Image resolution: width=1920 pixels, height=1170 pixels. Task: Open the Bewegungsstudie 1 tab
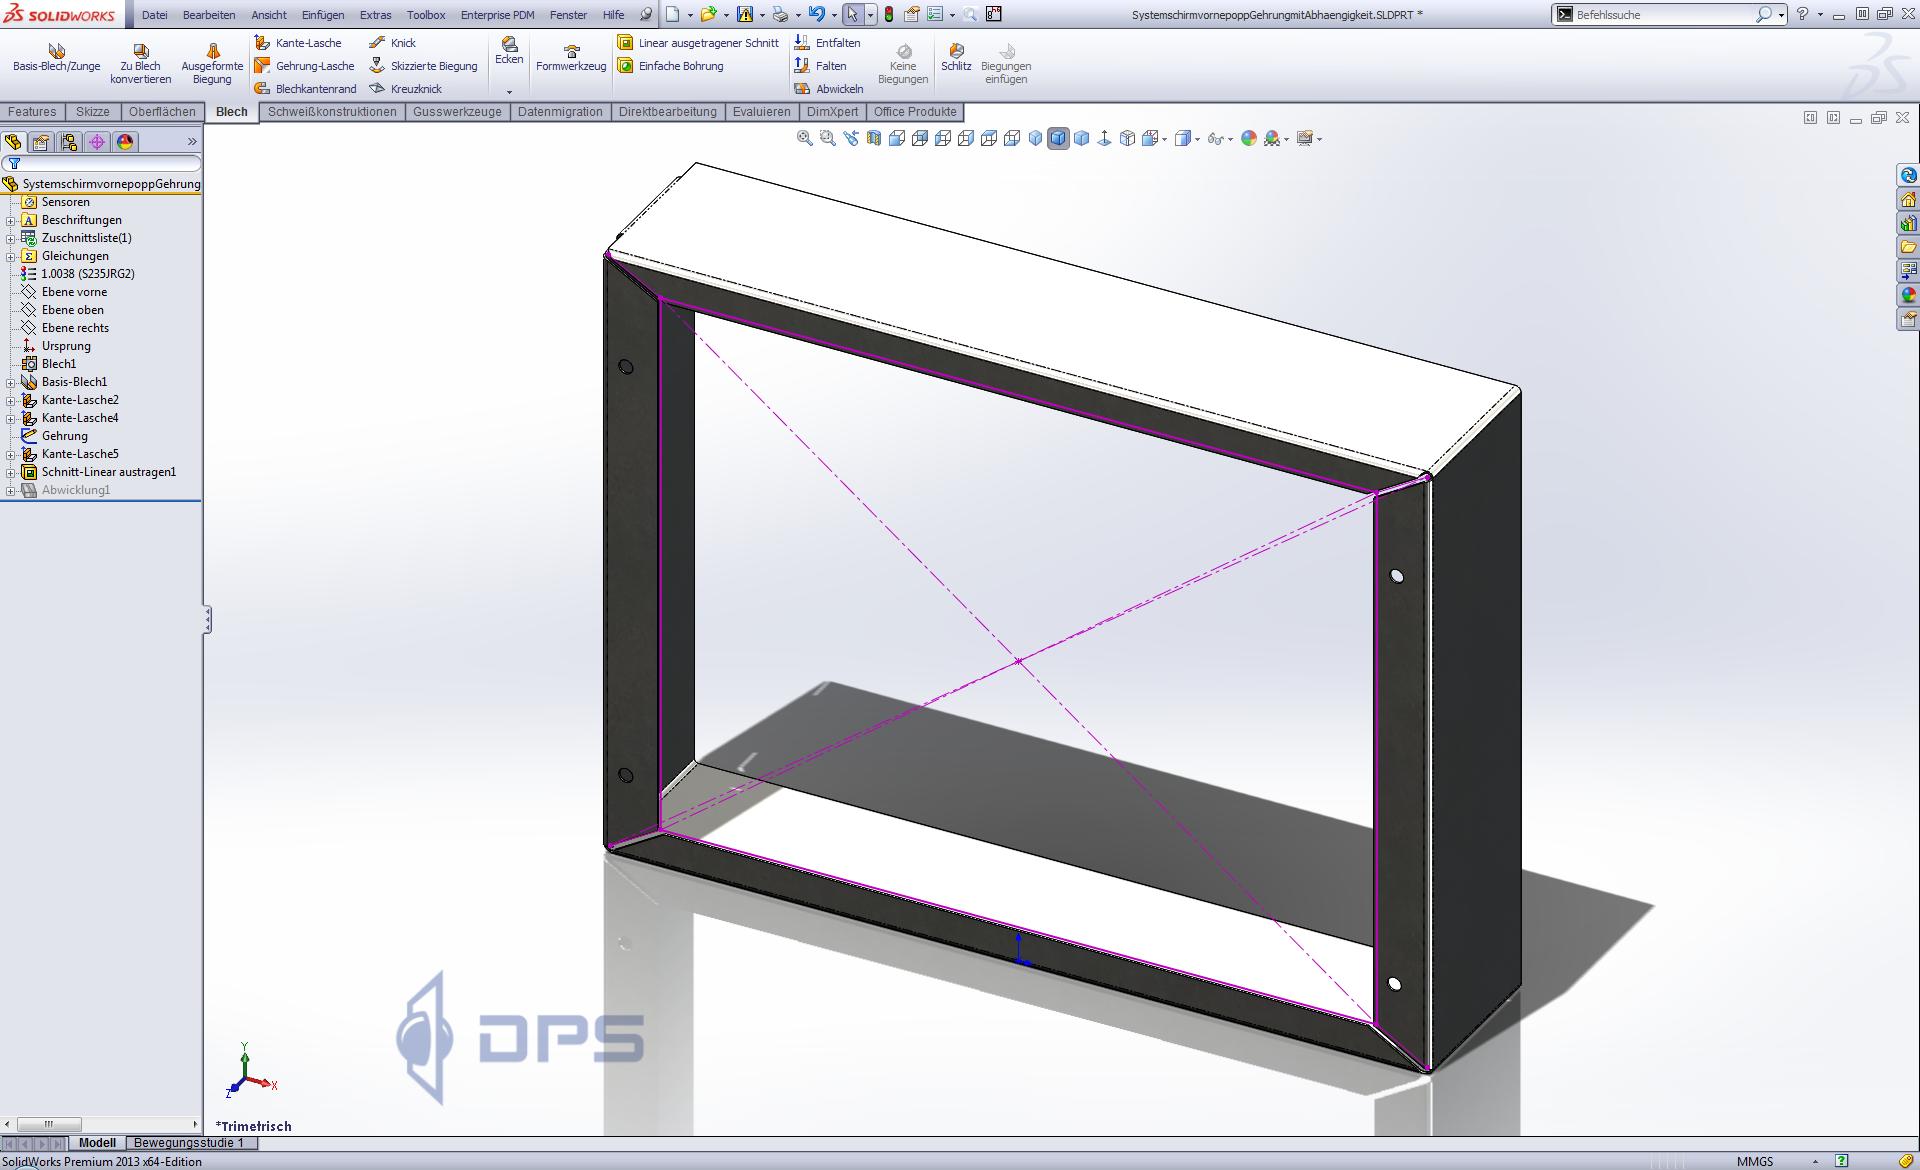188,1143
